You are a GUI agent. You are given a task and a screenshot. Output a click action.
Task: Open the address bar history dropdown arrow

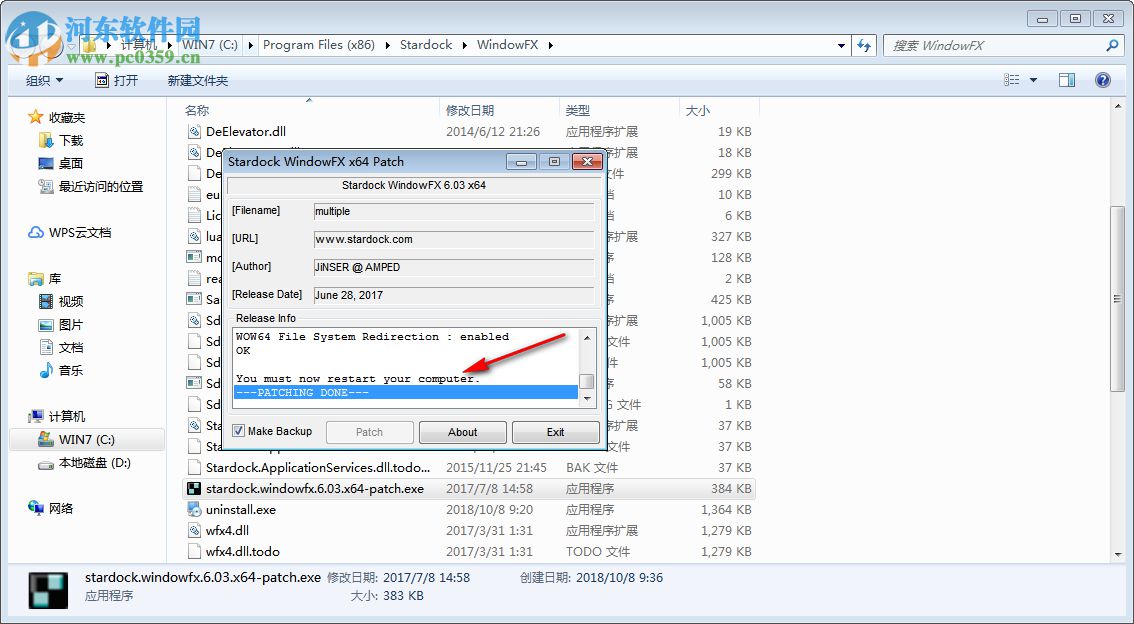click(x=841, y=45)
